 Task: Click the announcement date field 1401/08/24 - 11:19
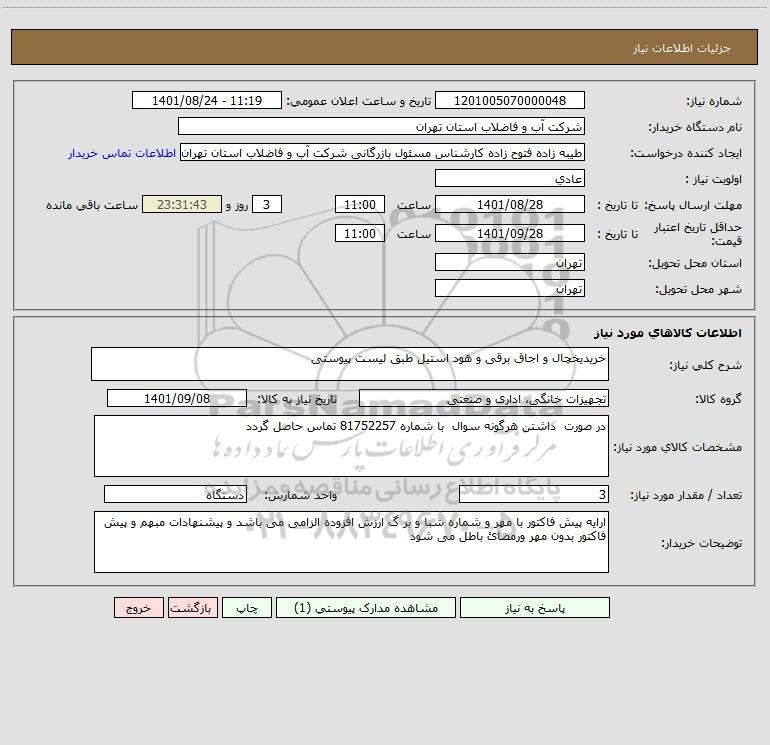pyautogui.click(x=207, y=100)
